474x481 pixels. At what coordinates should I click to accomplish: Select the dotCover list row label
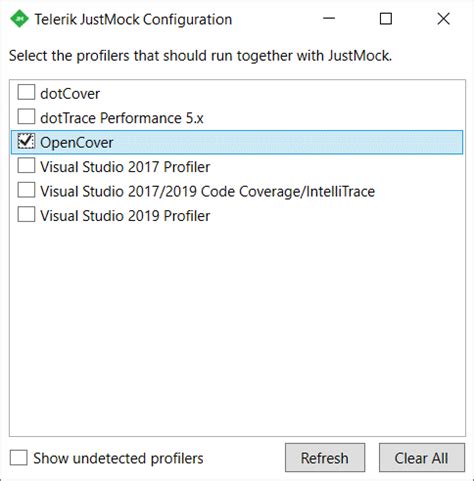click(70, 94)
